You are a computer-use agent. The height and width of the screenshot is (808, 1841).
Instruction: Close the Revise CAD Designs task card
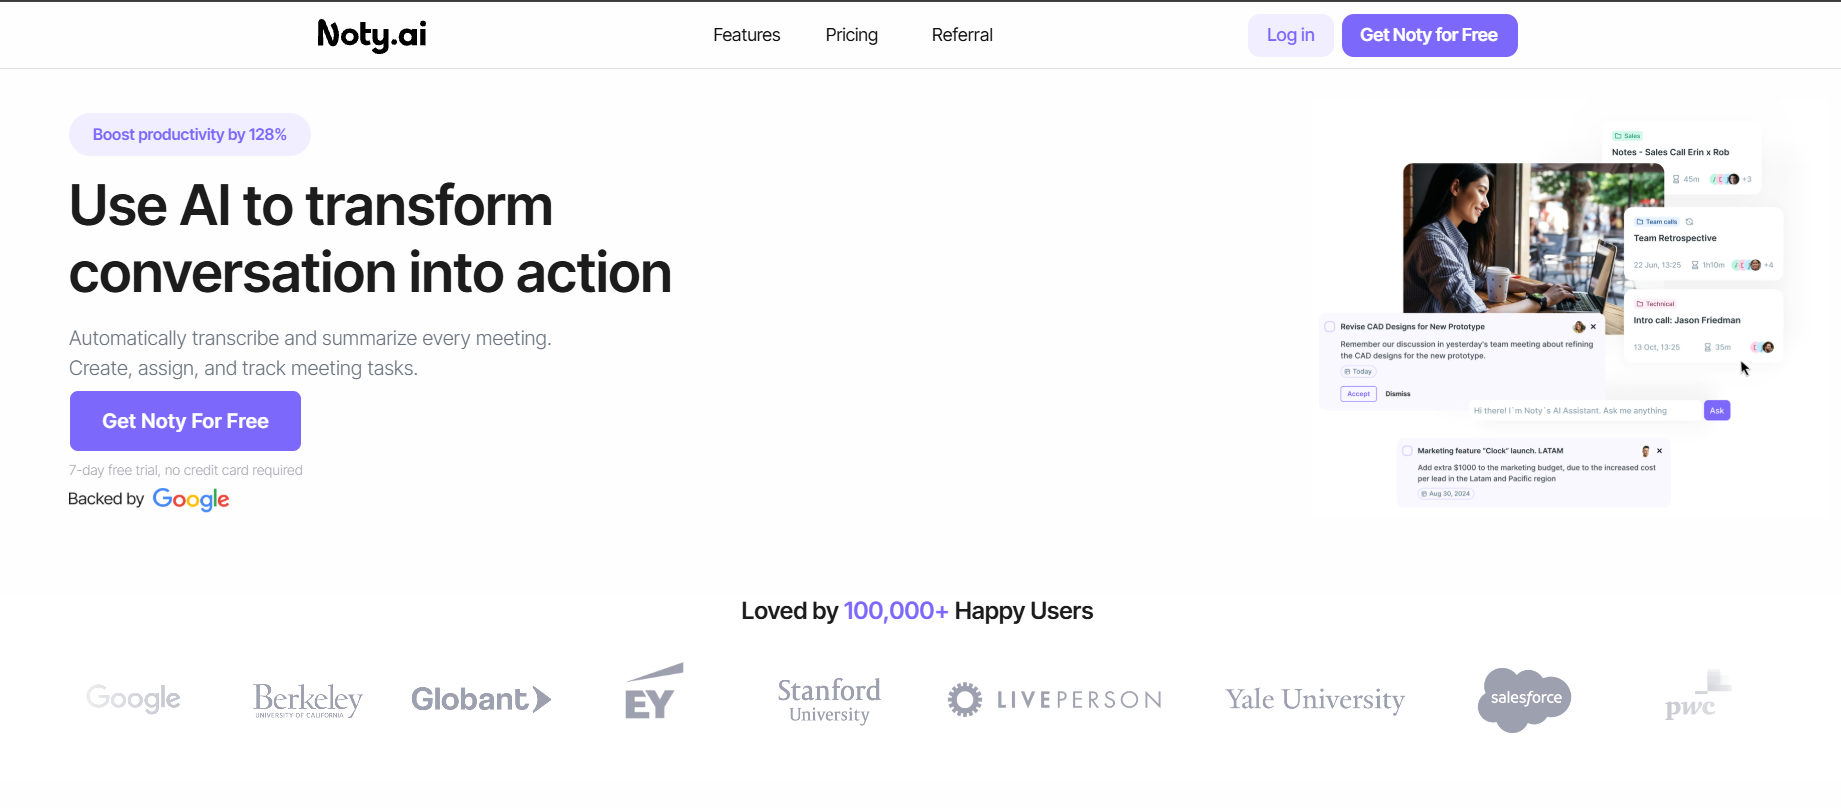1593,327
